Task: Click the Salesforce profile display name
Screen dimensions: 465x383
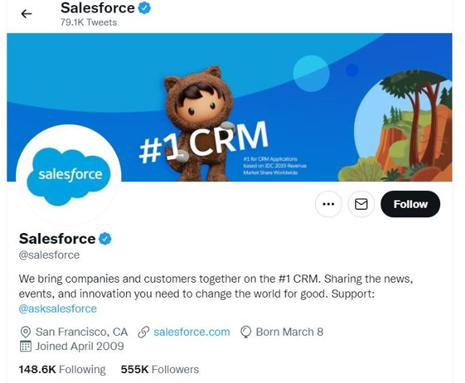Action: coord(57,239)
